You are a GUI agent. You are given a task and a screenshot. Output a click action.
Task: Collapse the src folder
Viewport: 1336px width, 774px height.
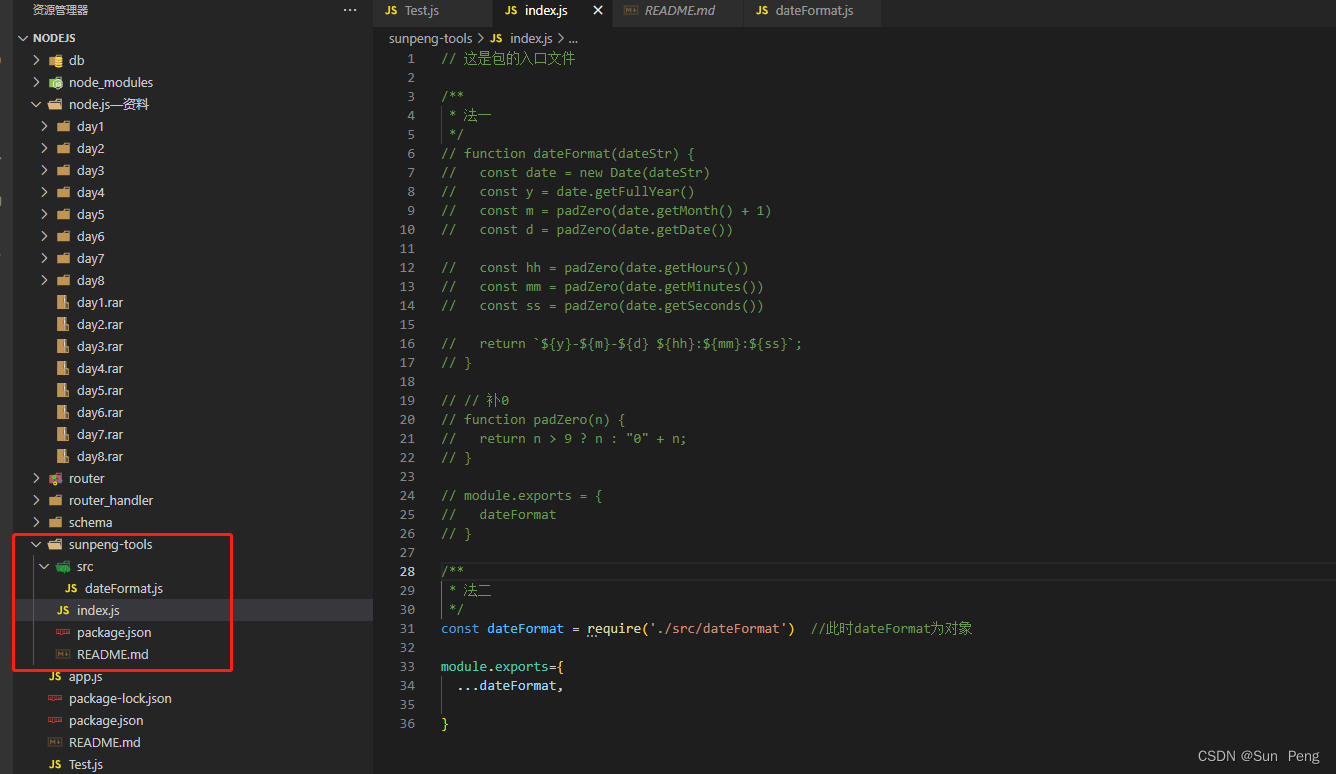[x=44, y=566]
